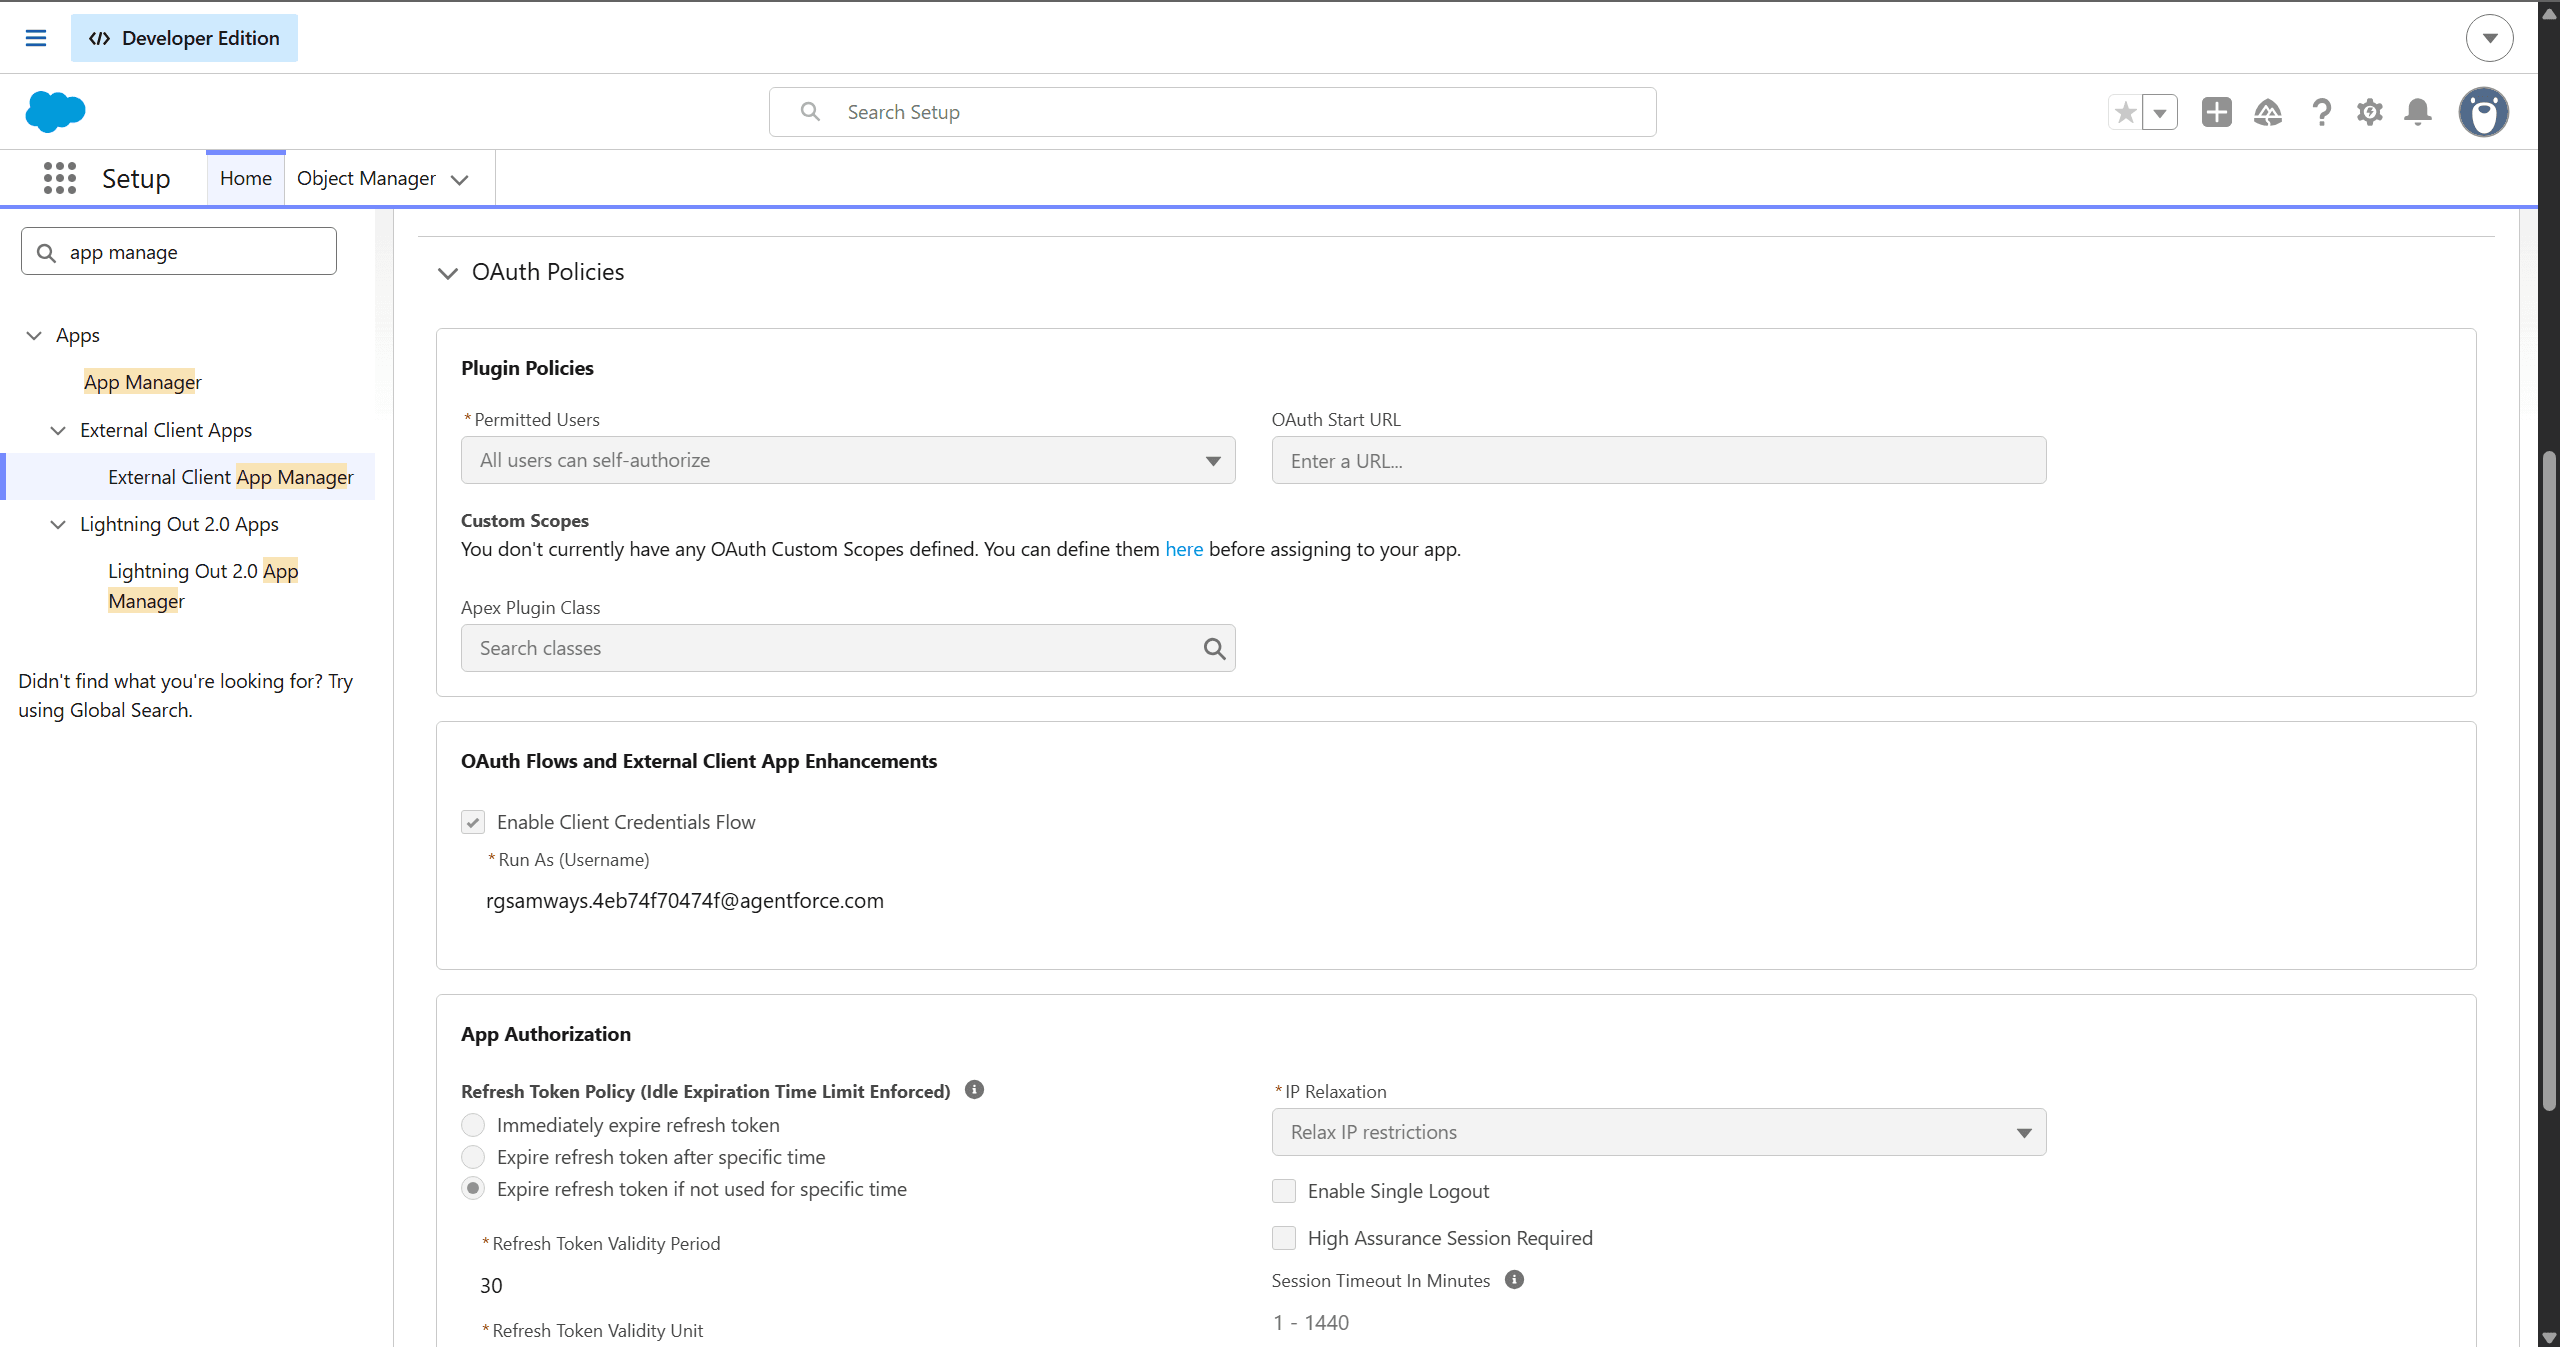This screenshot has height=1347, width=2560.
Task: Open the Help question mark icon
Action: pos(2321,112)
